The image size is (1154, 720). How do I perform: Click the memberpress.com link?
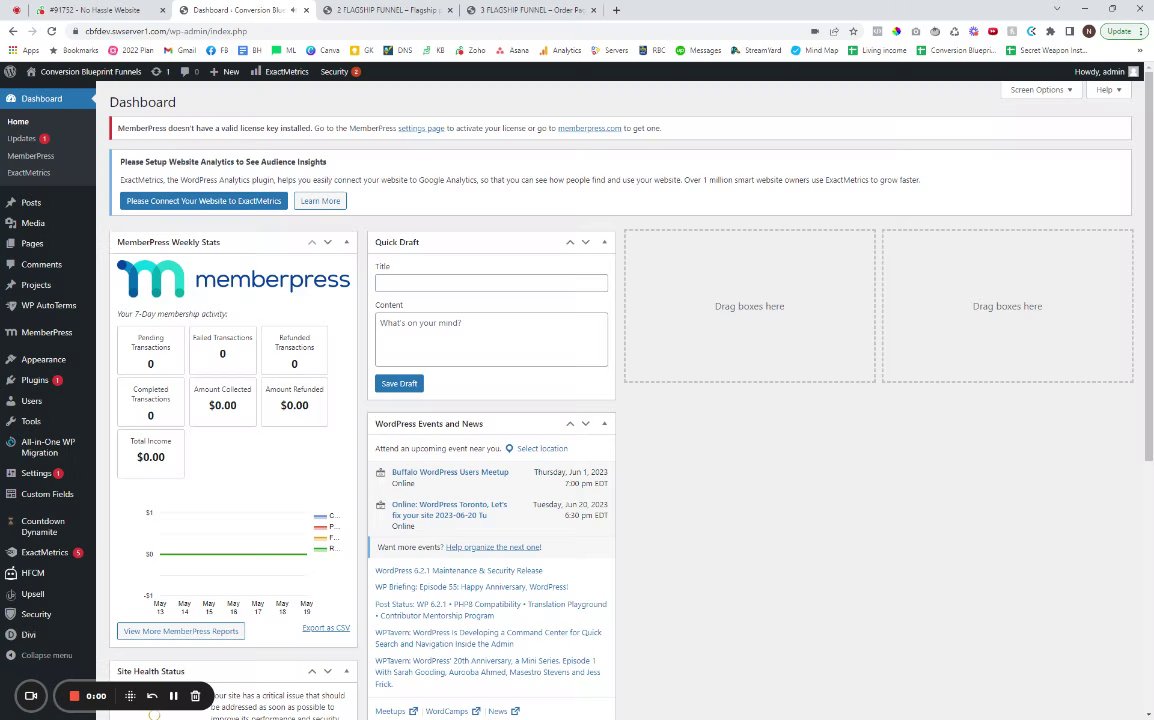click(590, 128)
